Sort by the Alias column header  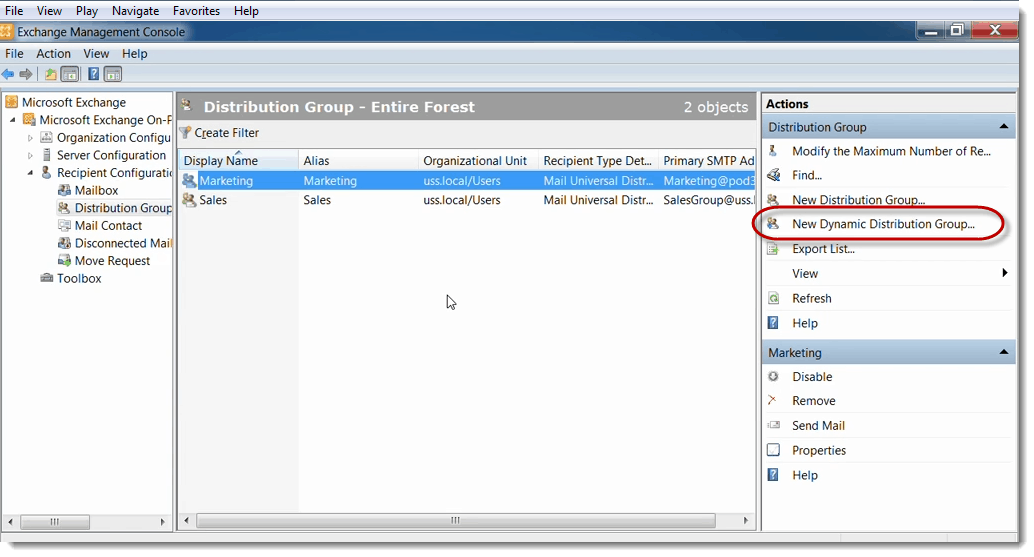[358, 161]
